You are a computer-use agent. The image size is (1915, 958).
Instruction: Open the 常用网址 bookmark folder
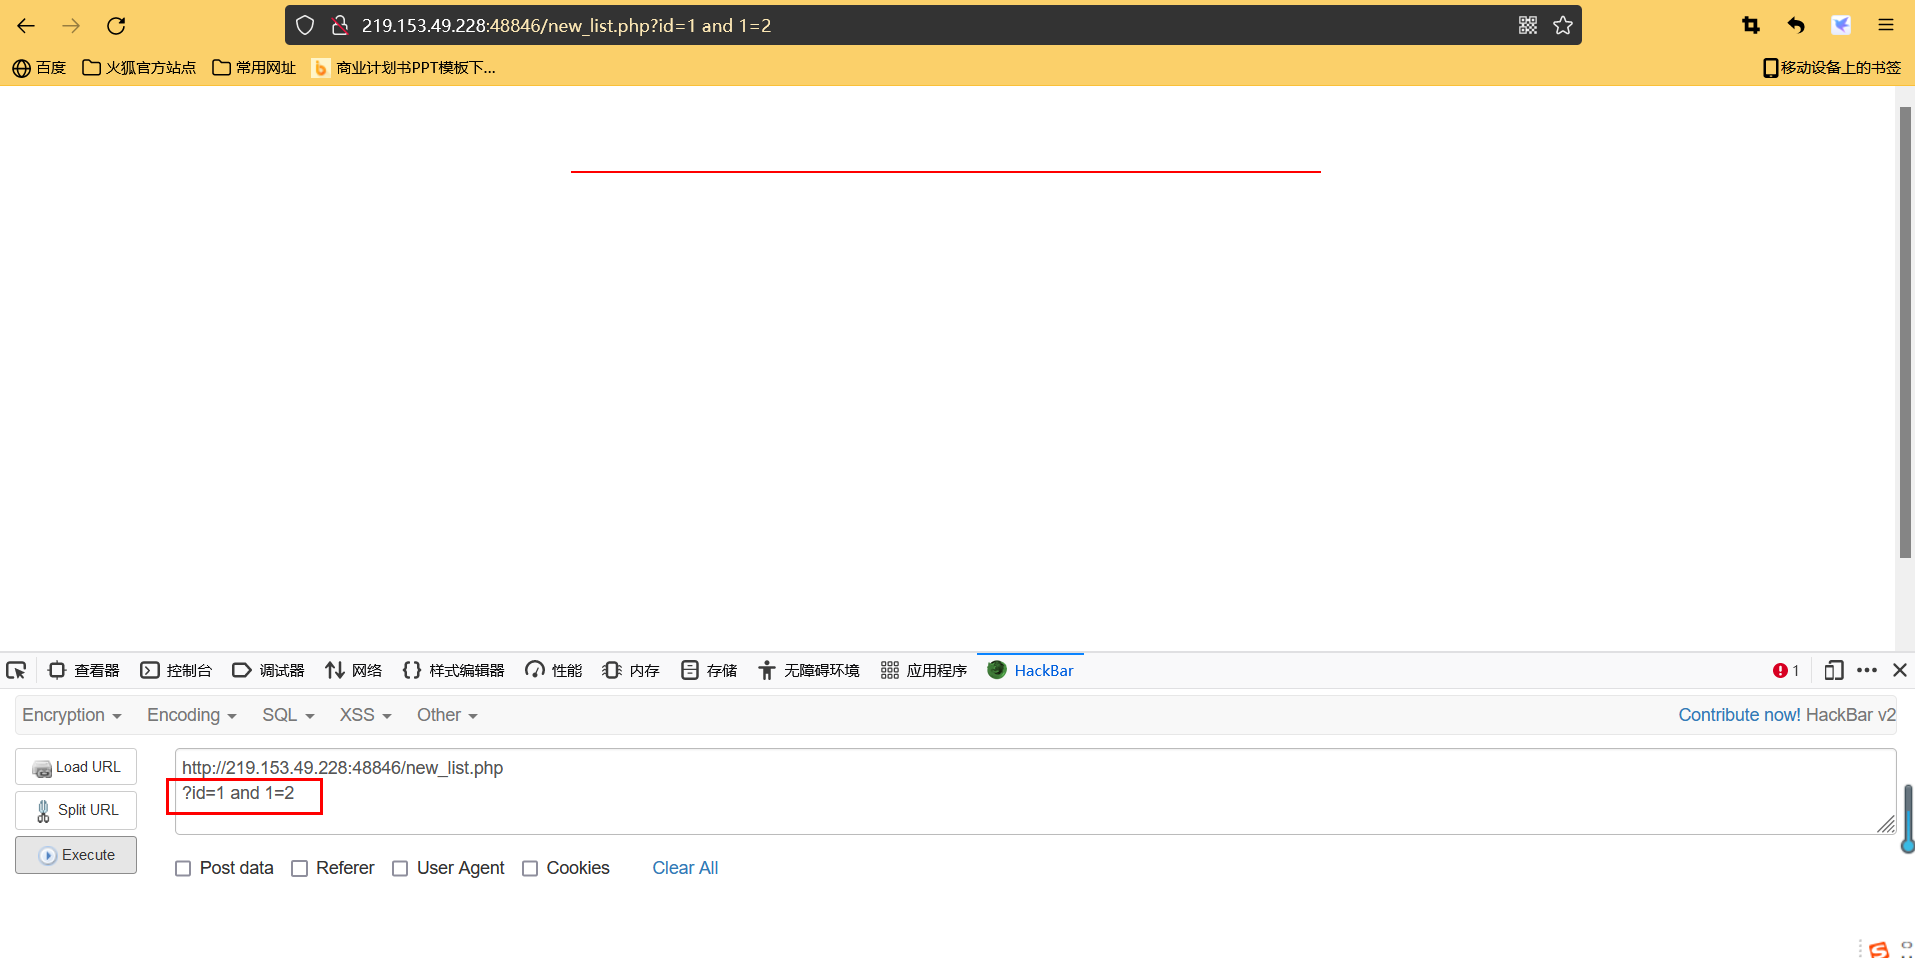(x=254, y=68)
